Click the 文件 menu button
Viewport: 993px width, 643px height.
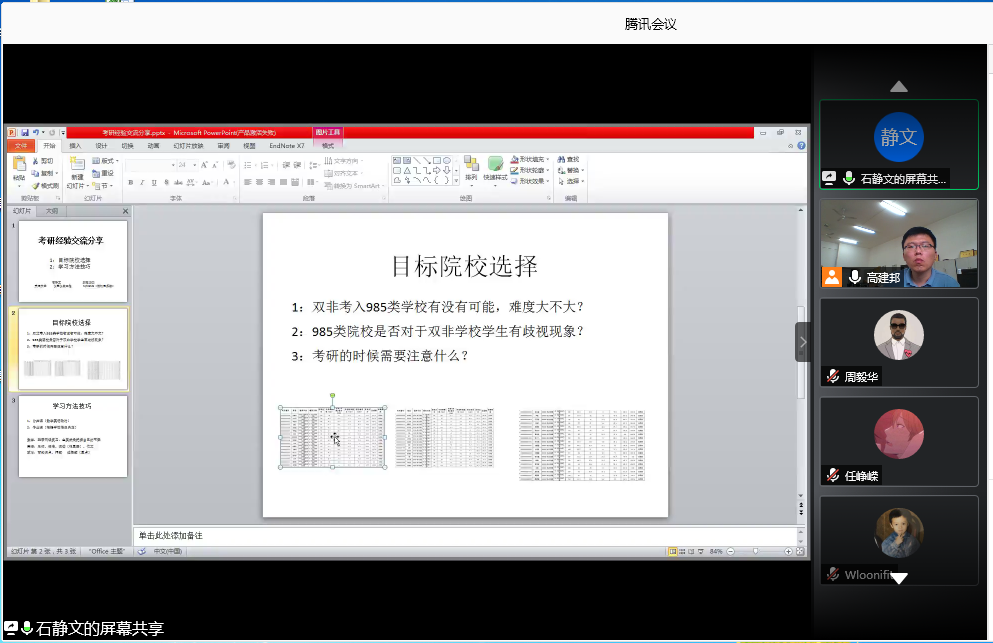21,146
